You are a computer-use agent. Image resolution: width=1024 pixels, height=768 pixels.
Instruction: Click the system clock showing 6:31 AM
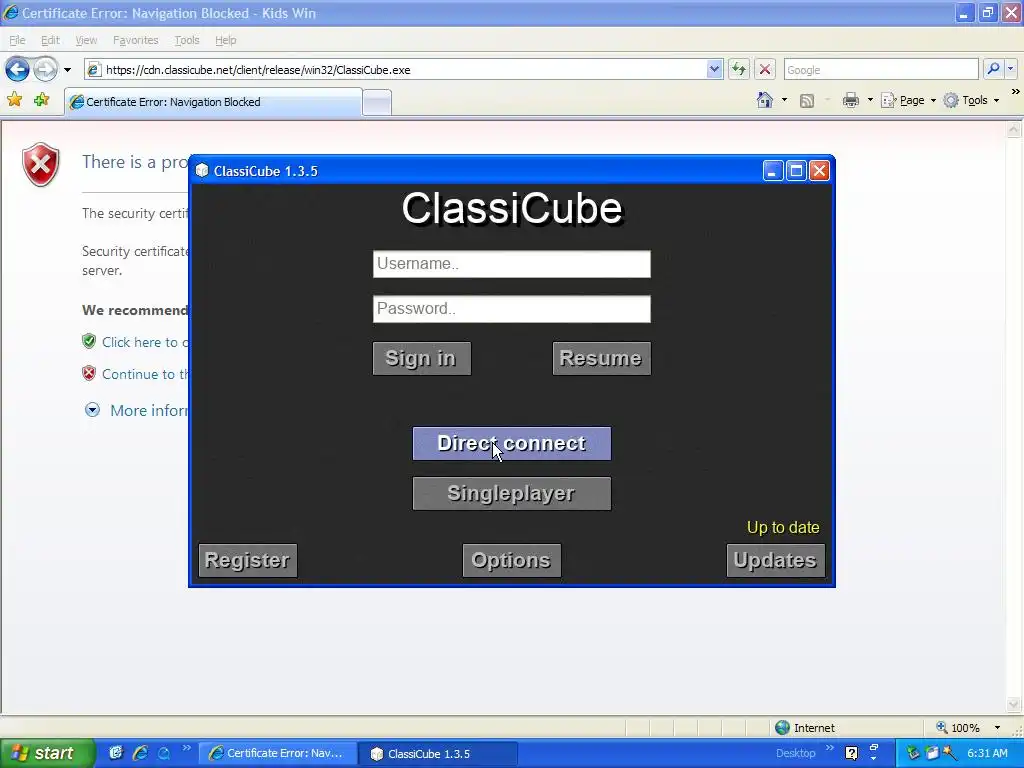987,753
